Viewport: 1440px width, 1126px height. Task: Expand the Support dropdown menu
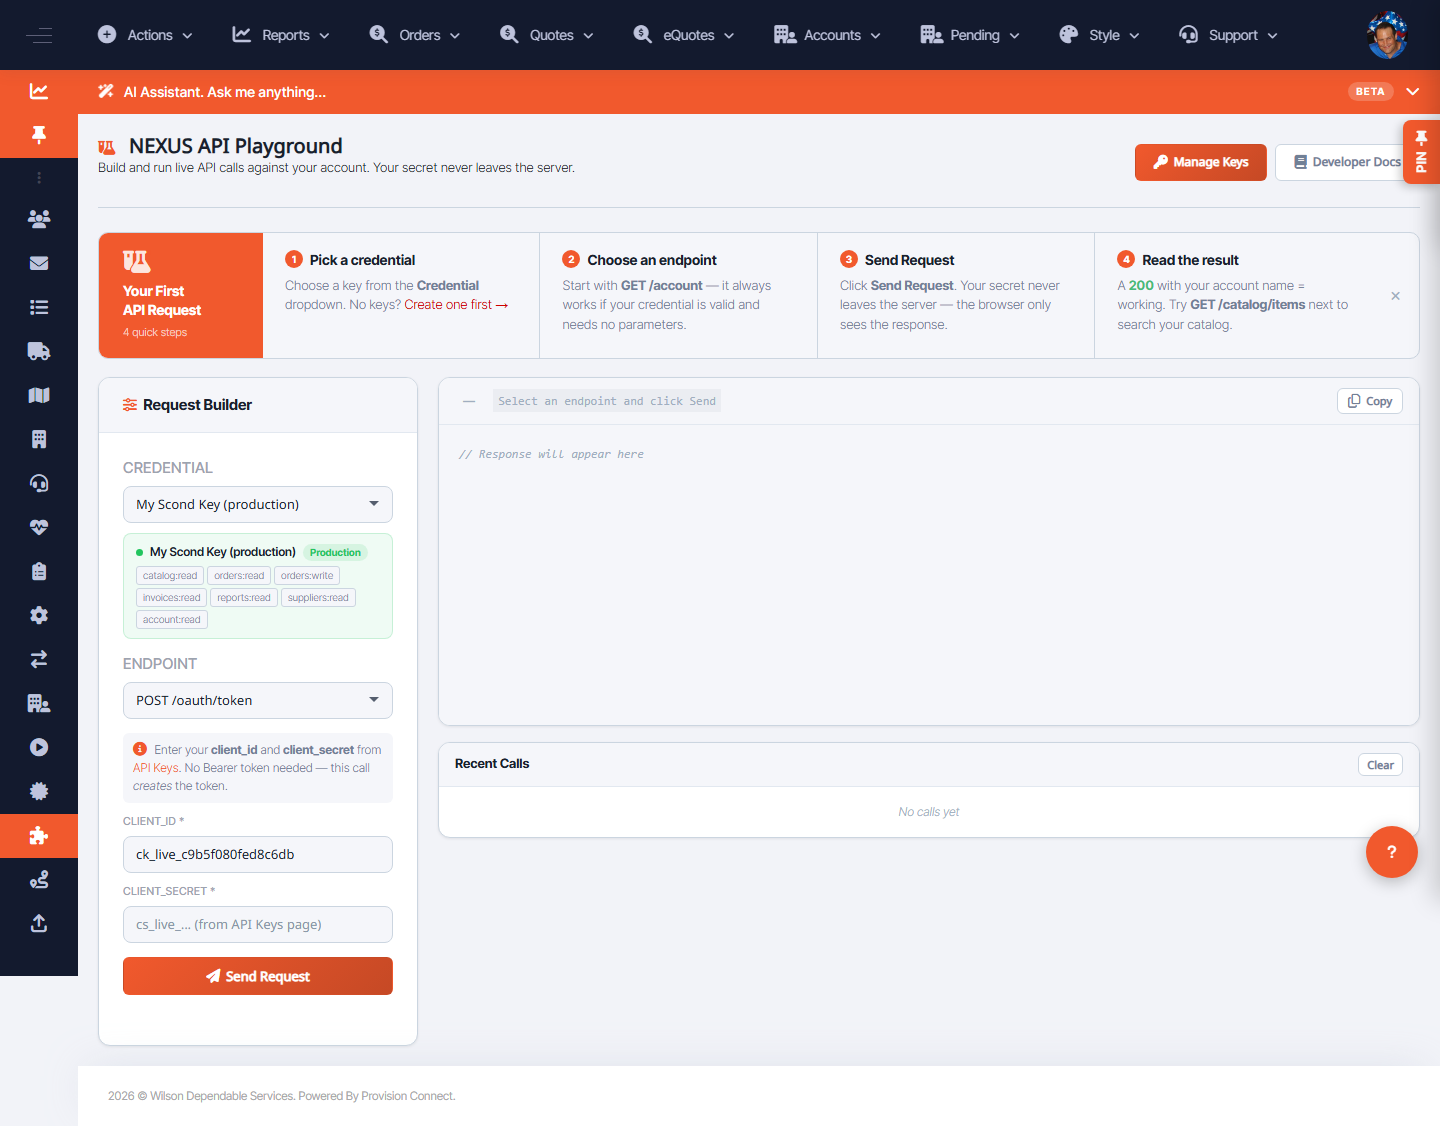click(x=1229, y=35)
